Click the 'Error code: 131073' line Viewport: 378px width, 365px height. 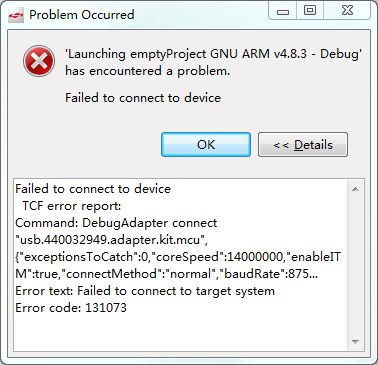click(x=71, y=308)
